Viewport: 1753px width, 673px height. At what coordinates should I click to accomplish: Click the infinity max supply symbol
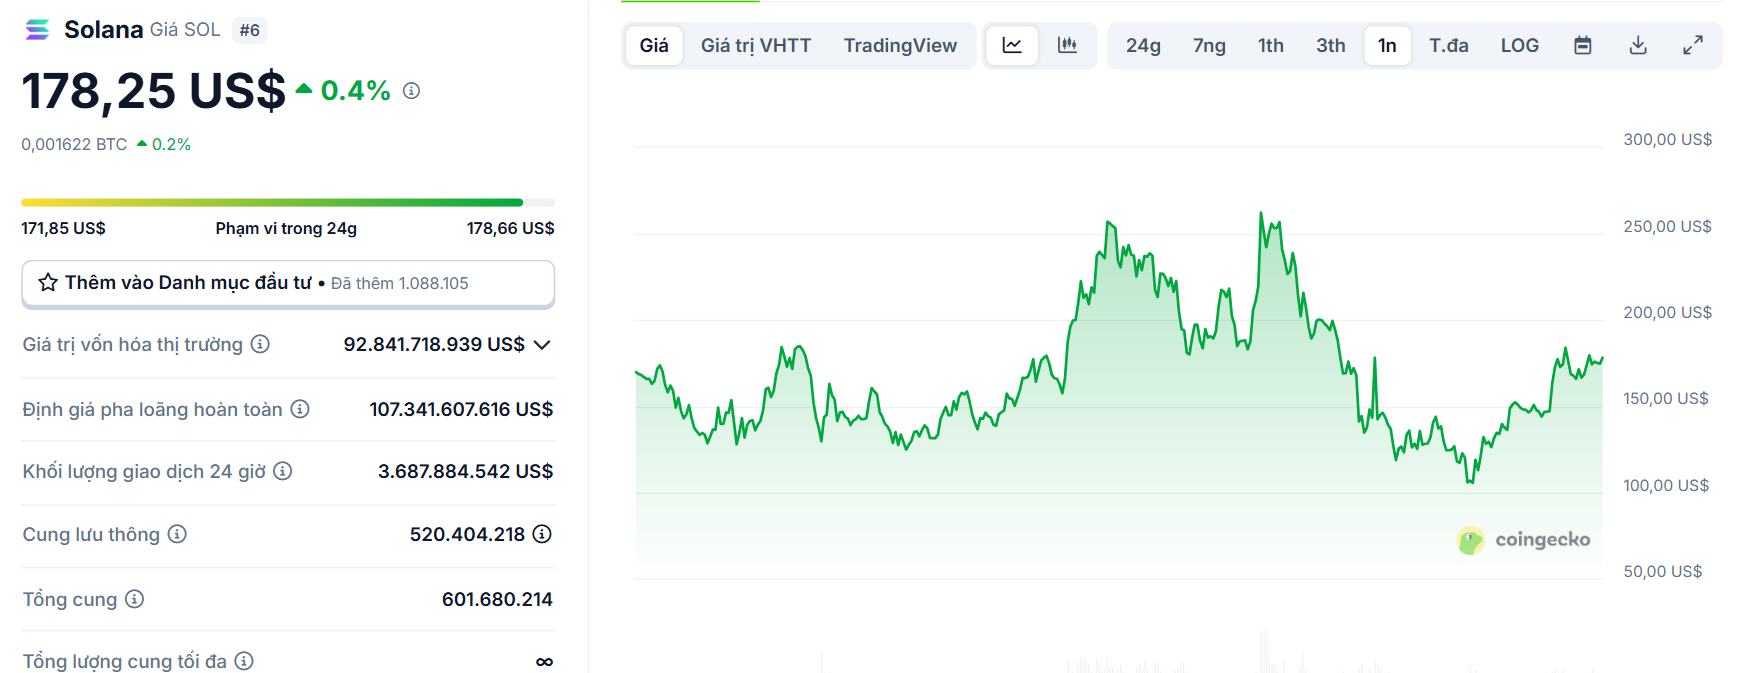pos(544,662)
